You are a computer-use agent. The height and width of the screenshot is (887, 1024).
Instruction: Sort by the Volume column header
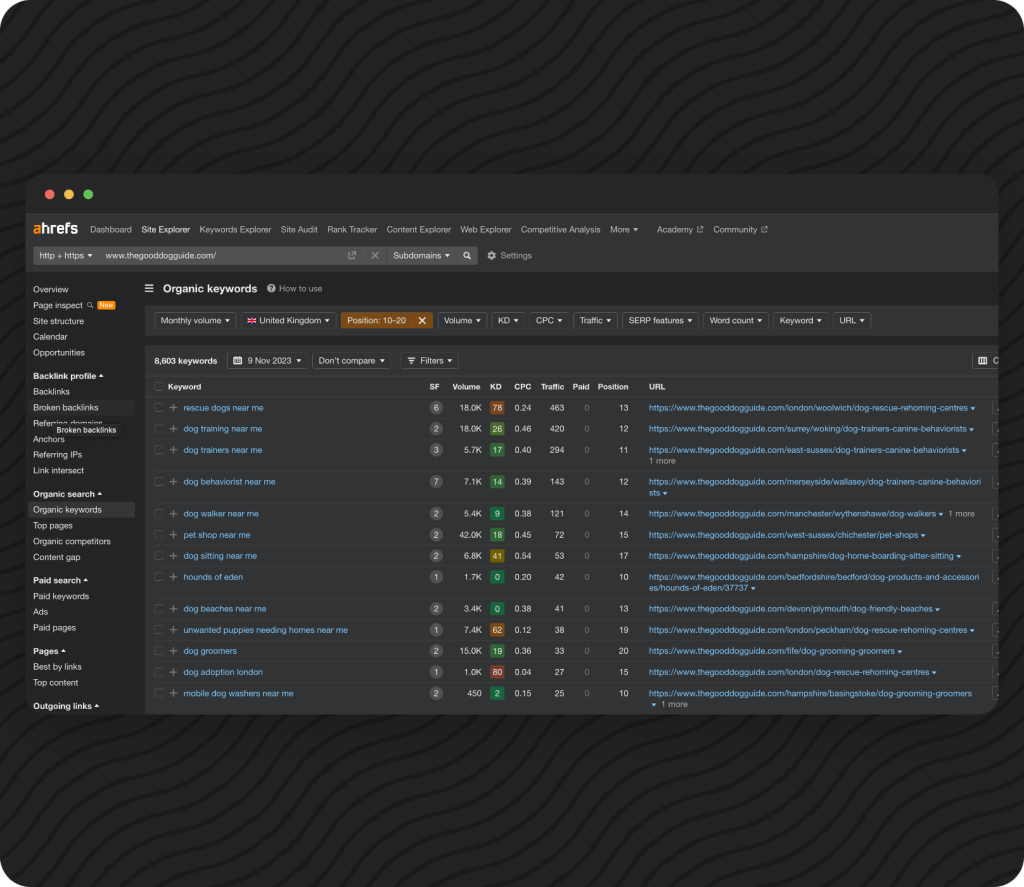[466, 387]
